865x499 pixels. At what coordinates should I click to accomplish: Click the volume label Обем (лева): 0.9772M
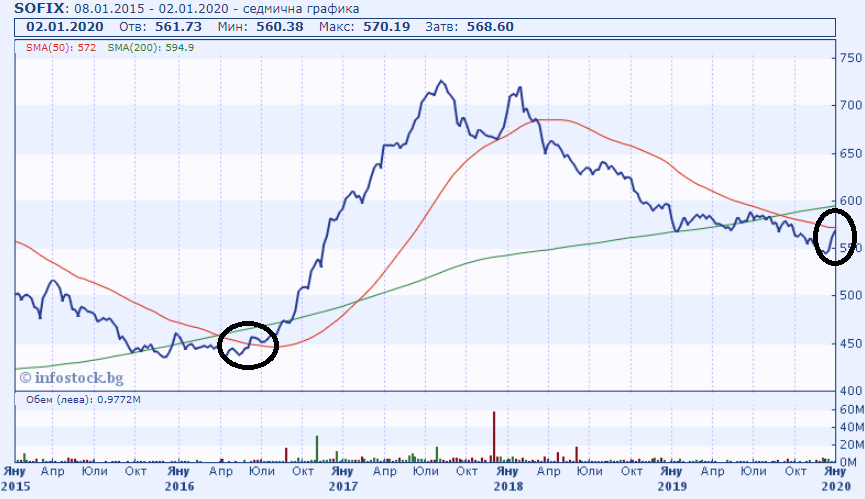83,399
